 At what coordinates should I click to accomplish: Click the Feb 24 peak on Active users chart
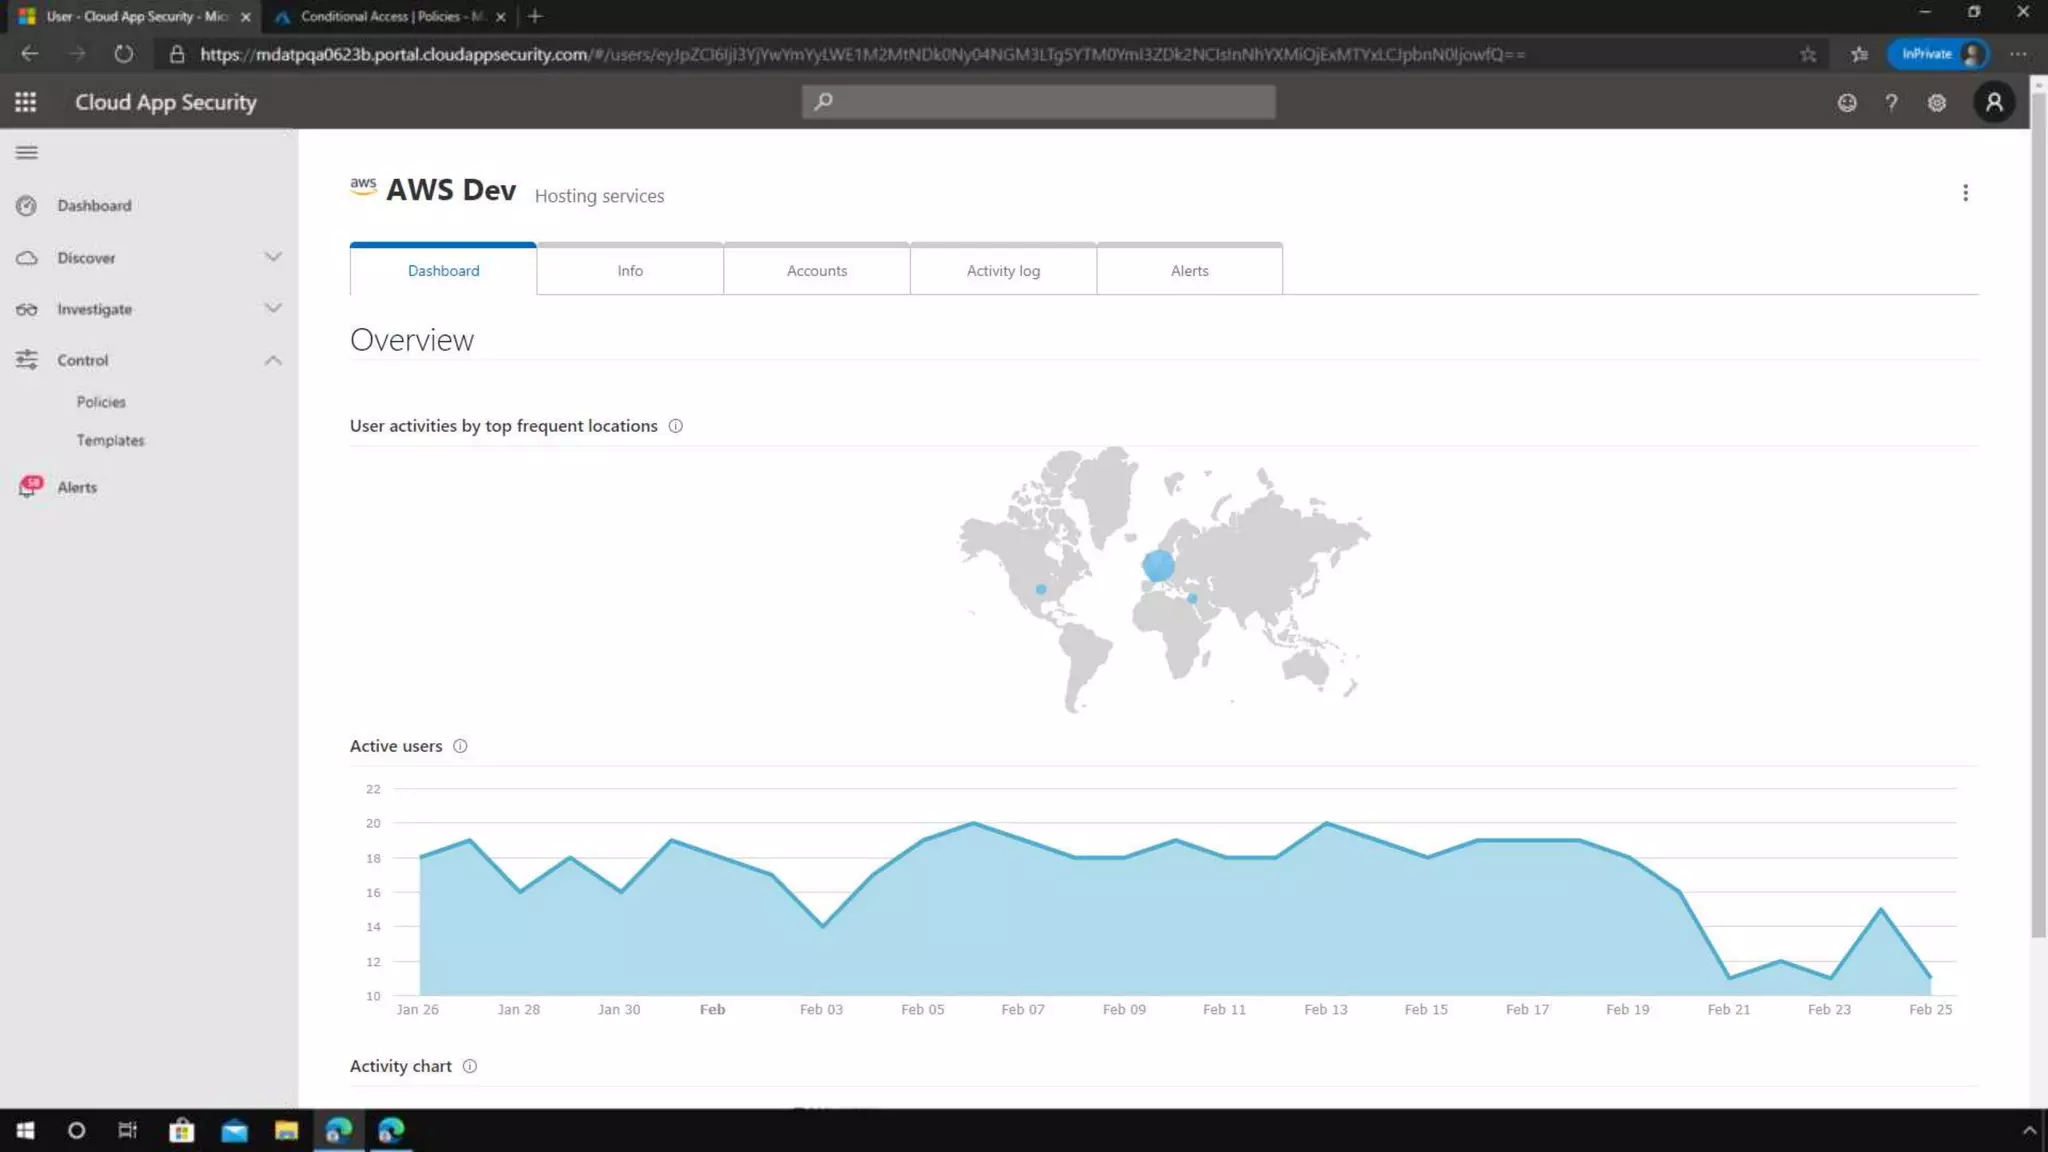click(1881, 909)
